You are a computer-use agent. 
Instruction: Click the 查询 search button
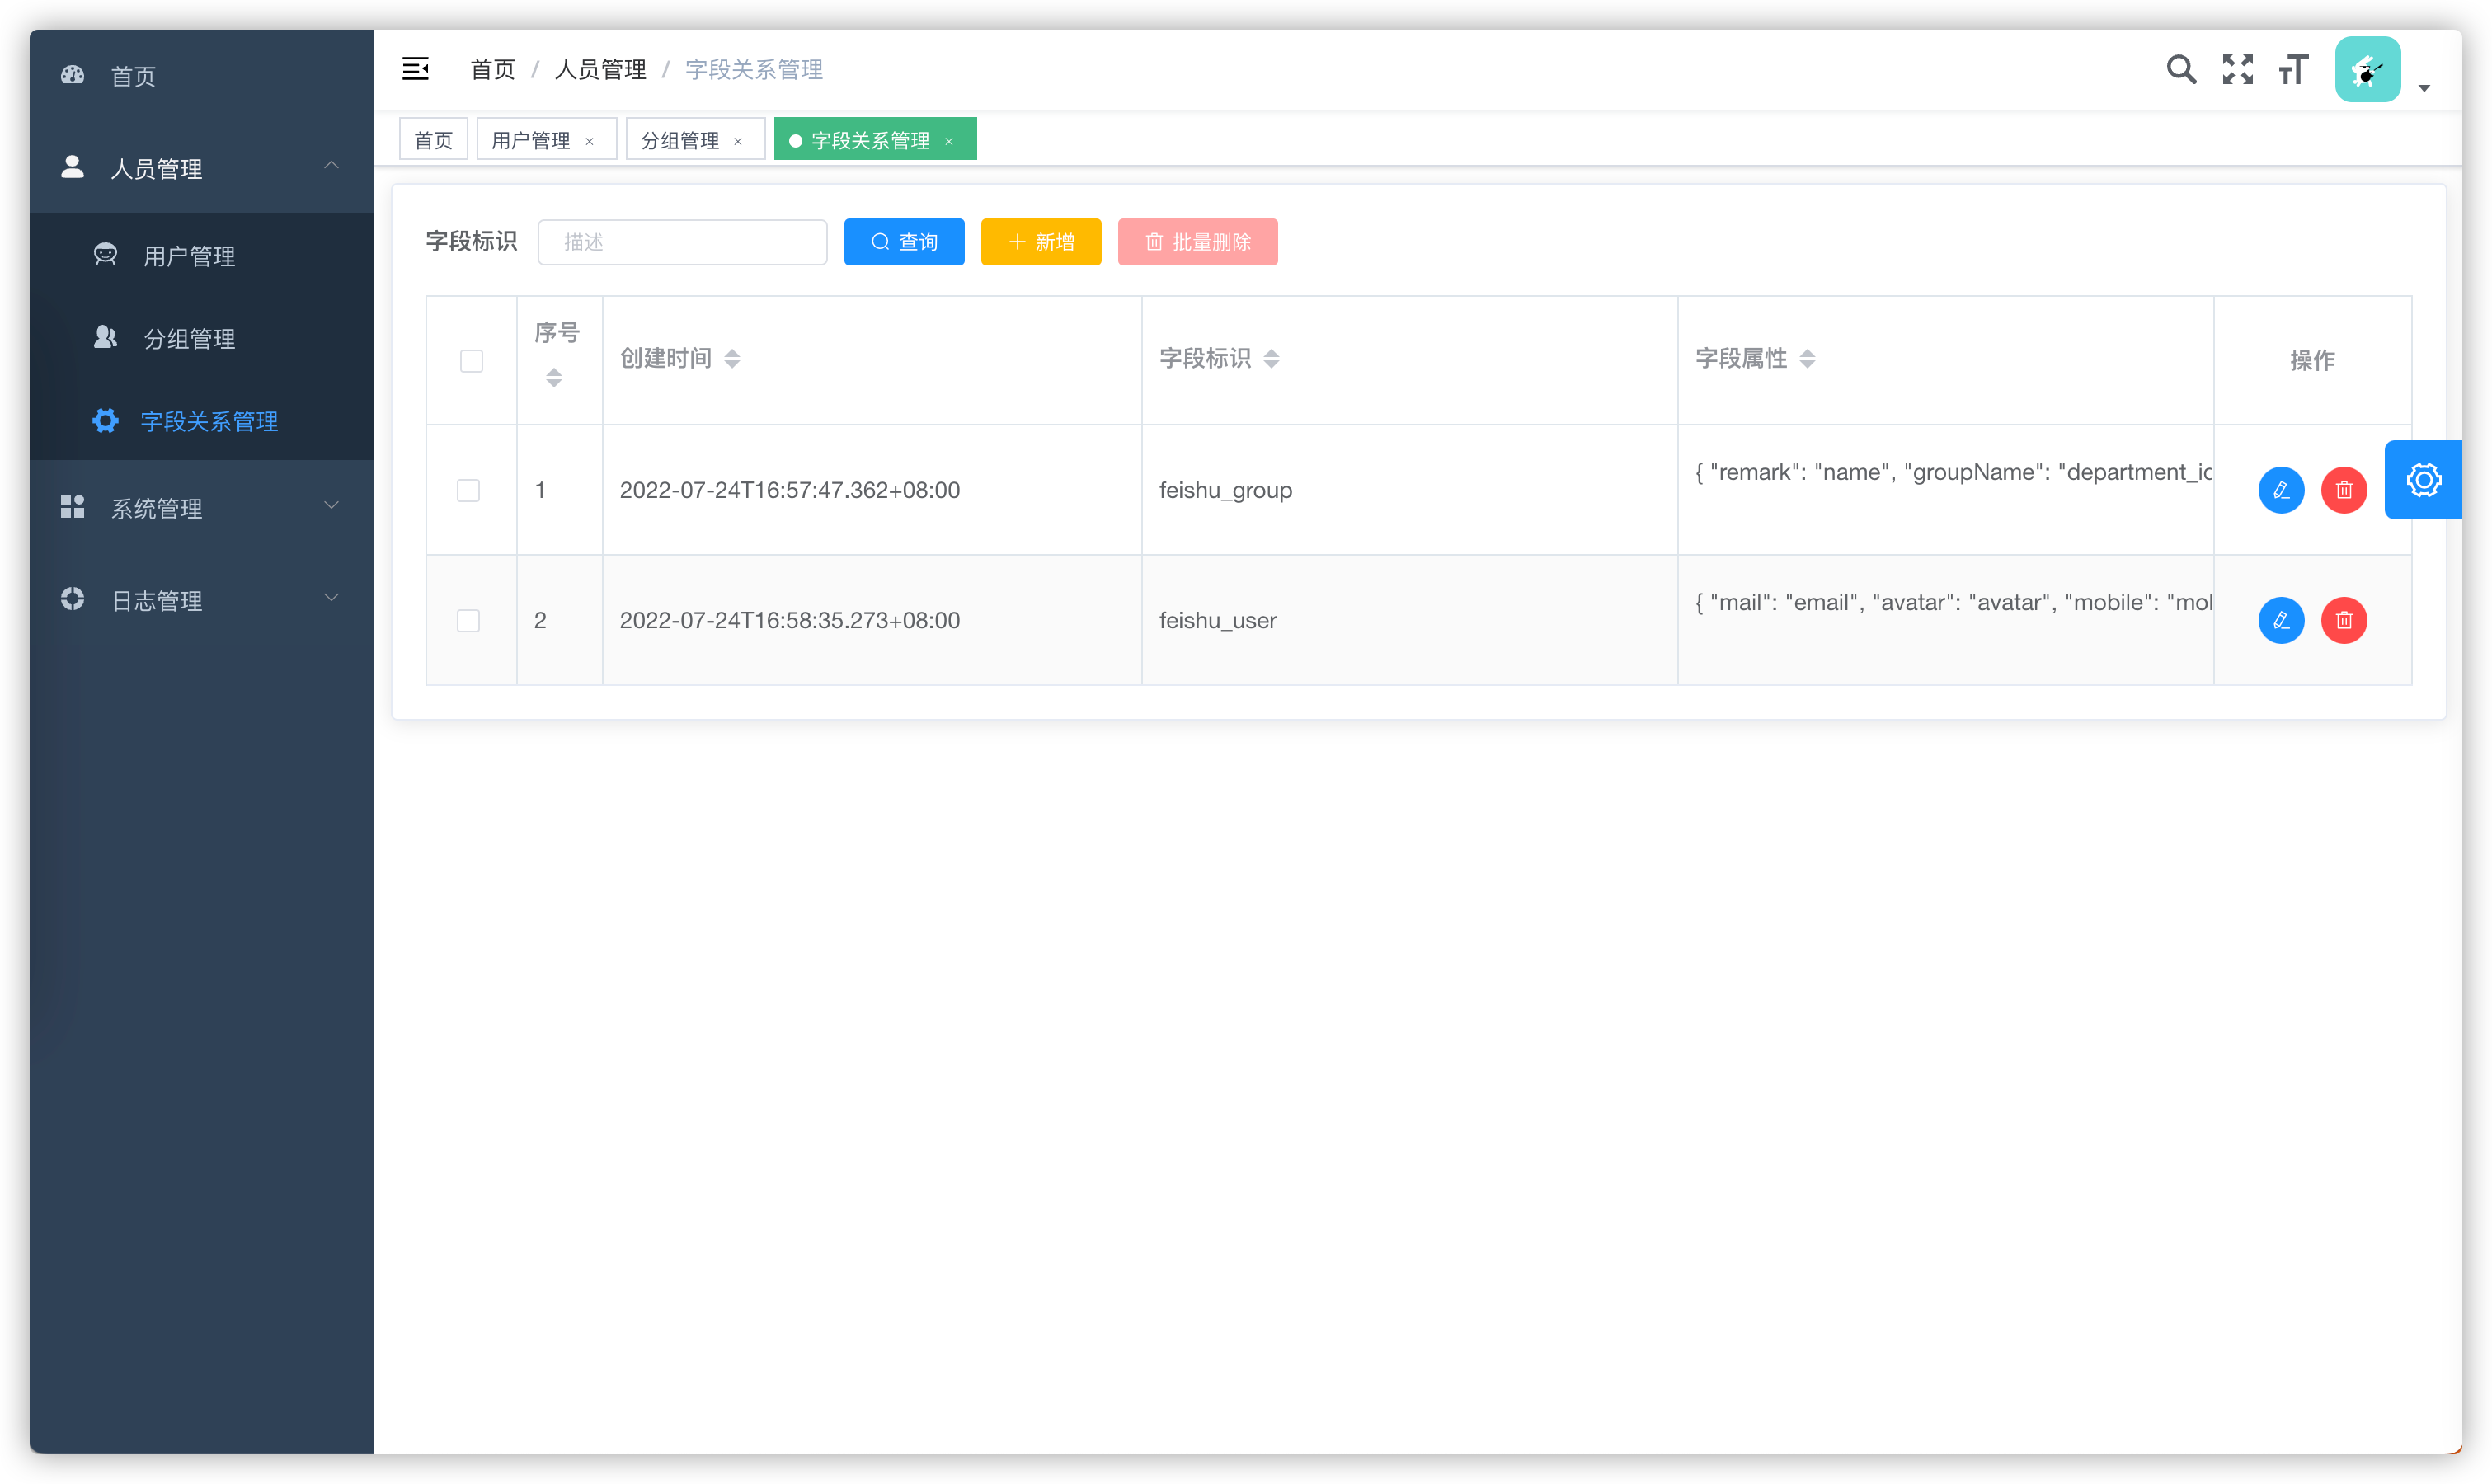point(903,242)
